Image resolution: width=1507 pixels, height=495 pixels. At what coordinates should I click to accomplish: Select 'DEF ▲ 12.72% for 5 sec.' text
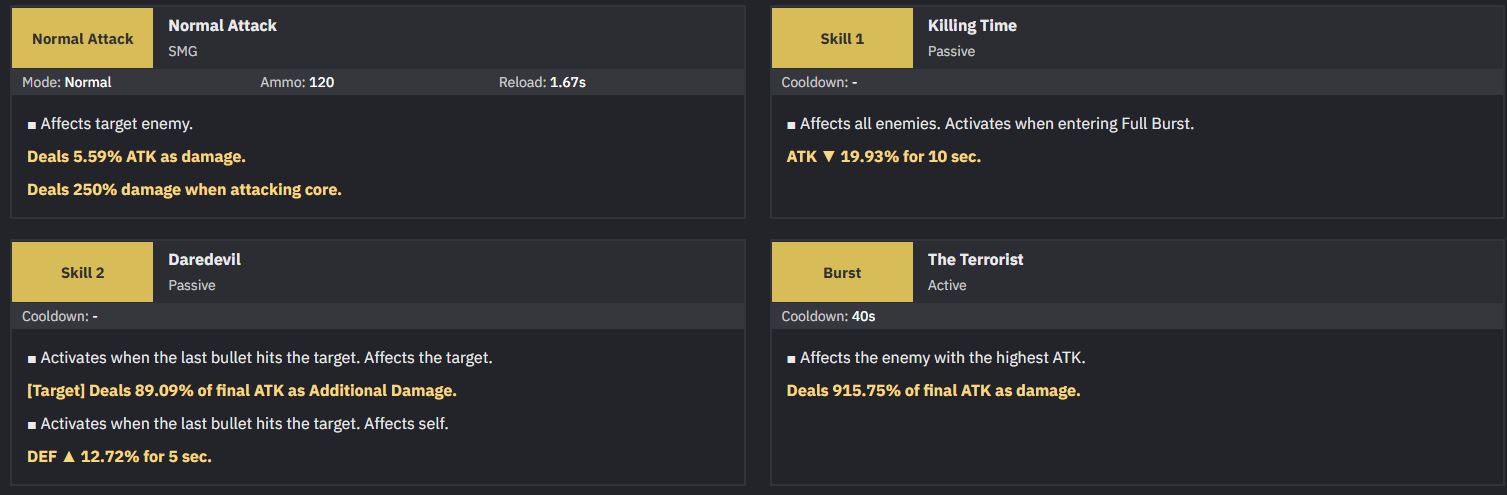[x=119, y=457]
